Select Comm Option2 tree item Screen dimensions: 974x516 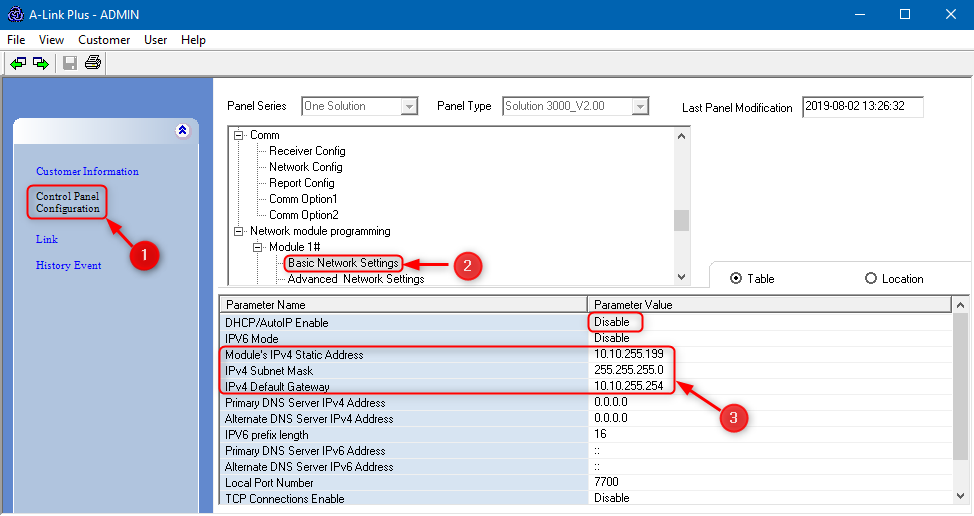click(304, 215)
